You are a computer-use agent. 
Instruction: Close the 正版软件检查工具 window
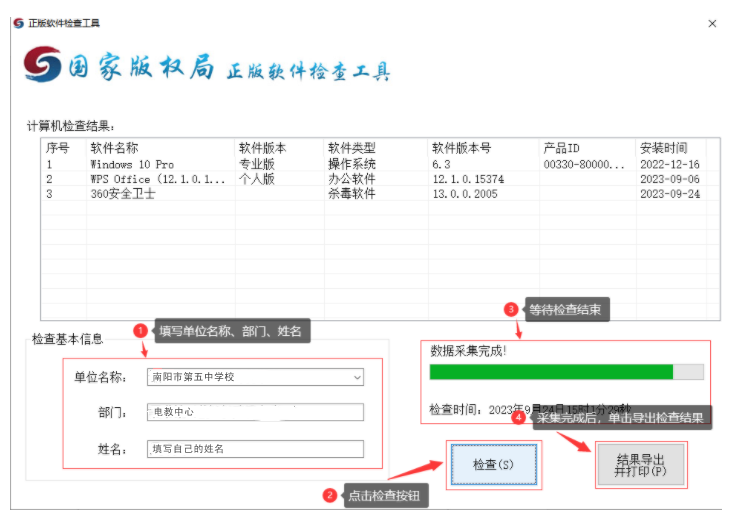712,23
